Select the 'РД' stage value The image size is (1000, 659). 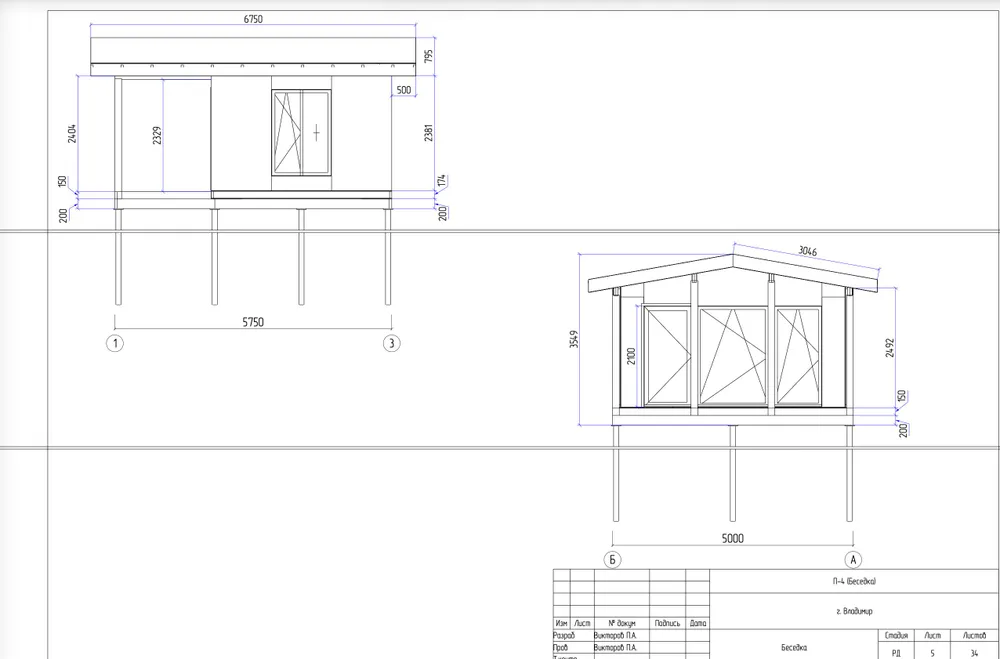pos(897,653)
